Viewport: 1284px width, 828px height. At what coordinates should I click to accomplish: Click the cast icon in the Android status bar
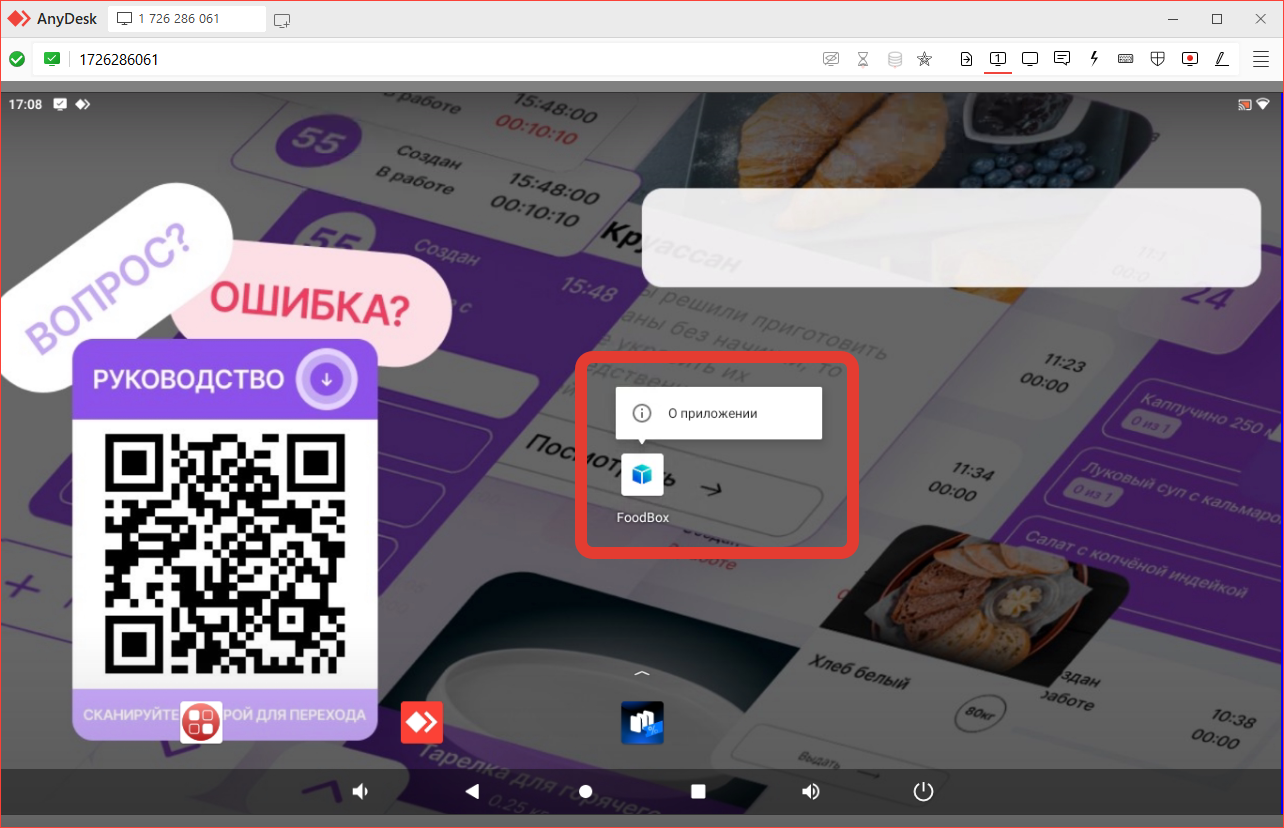[1245, 104]
